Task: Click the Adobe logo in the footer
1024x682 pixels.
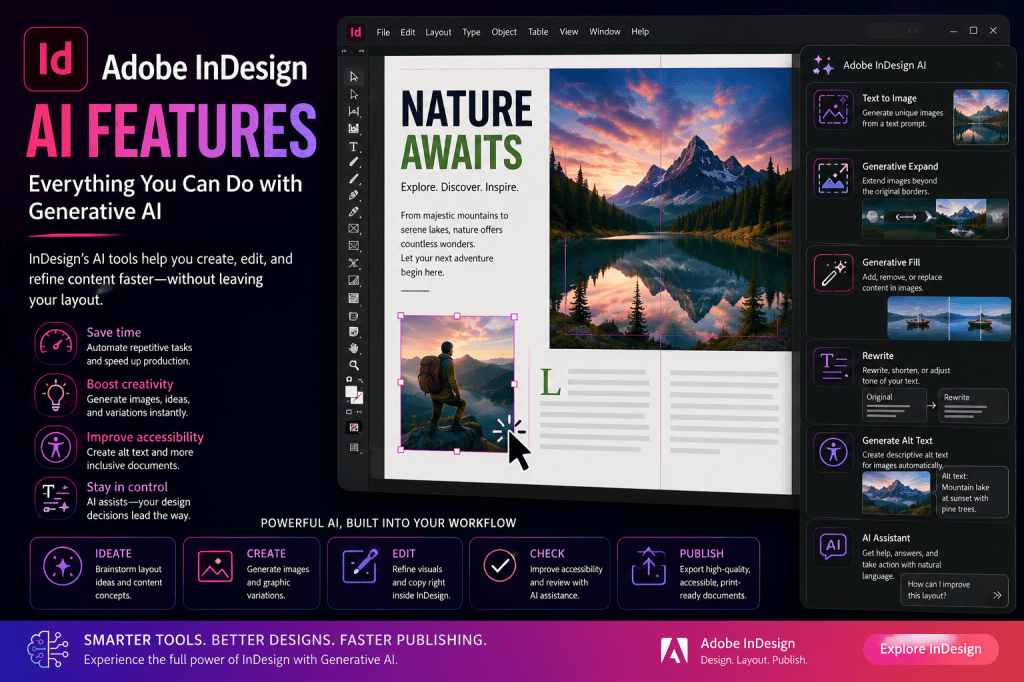Action: pyautogui.click(x=674, y=651)
